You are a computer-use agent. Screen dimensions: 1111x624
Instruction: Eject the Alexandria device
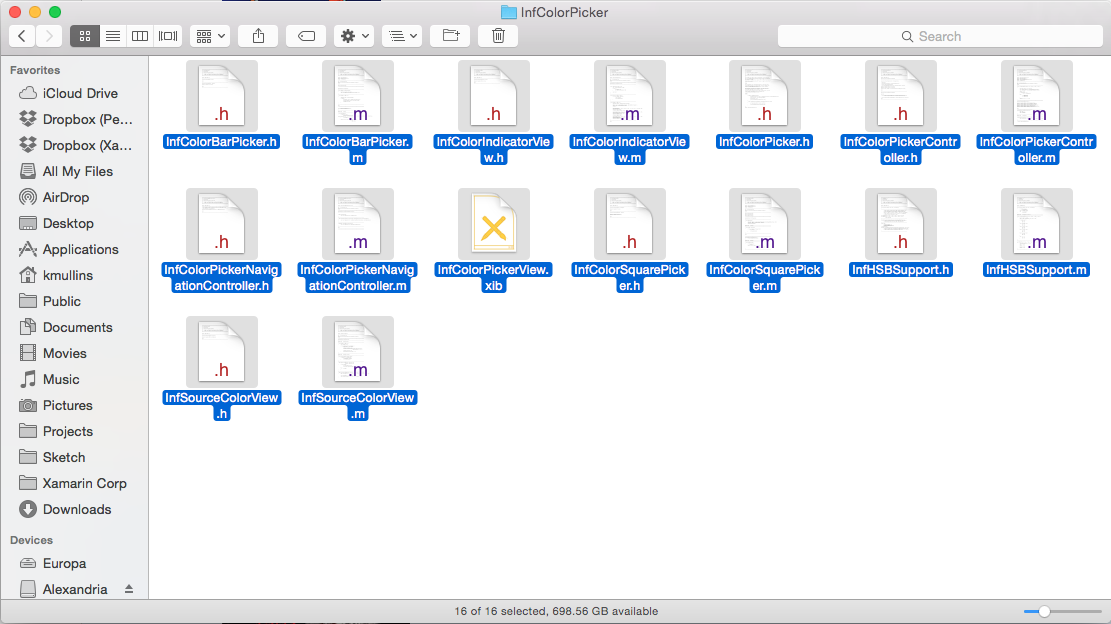(x=128, y=589)
